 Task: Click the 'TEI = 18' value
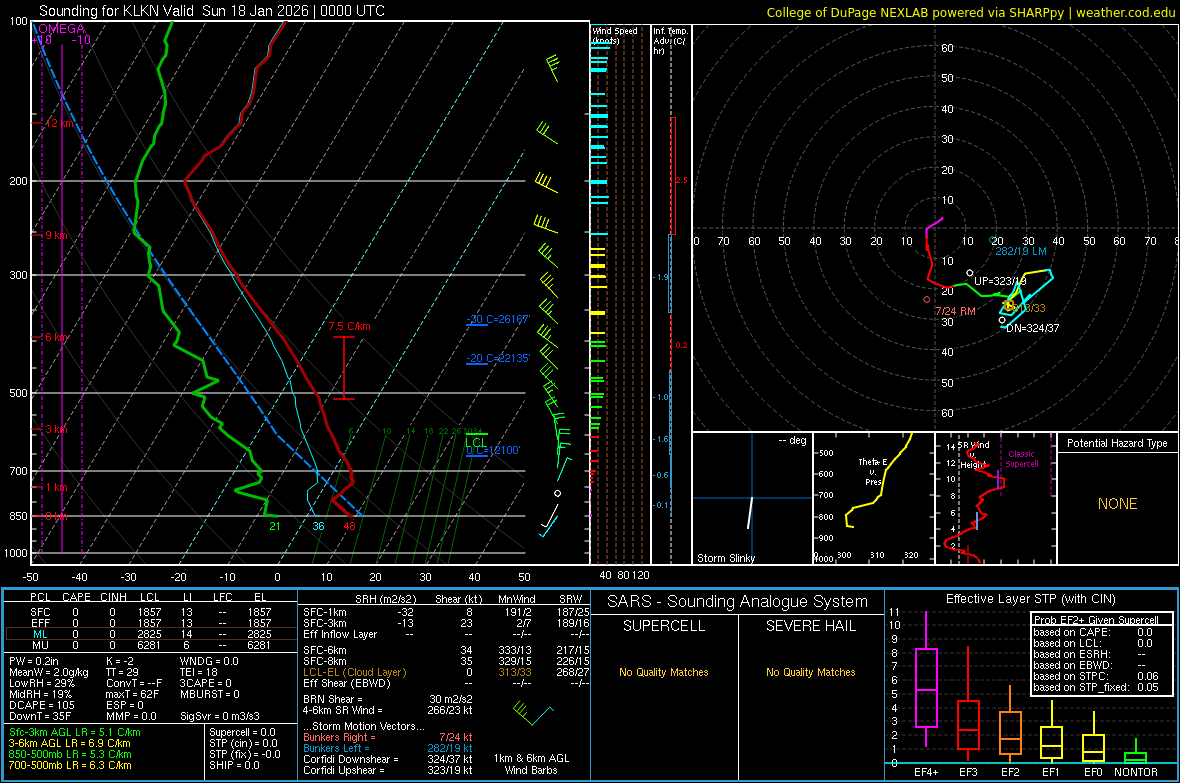199,672
